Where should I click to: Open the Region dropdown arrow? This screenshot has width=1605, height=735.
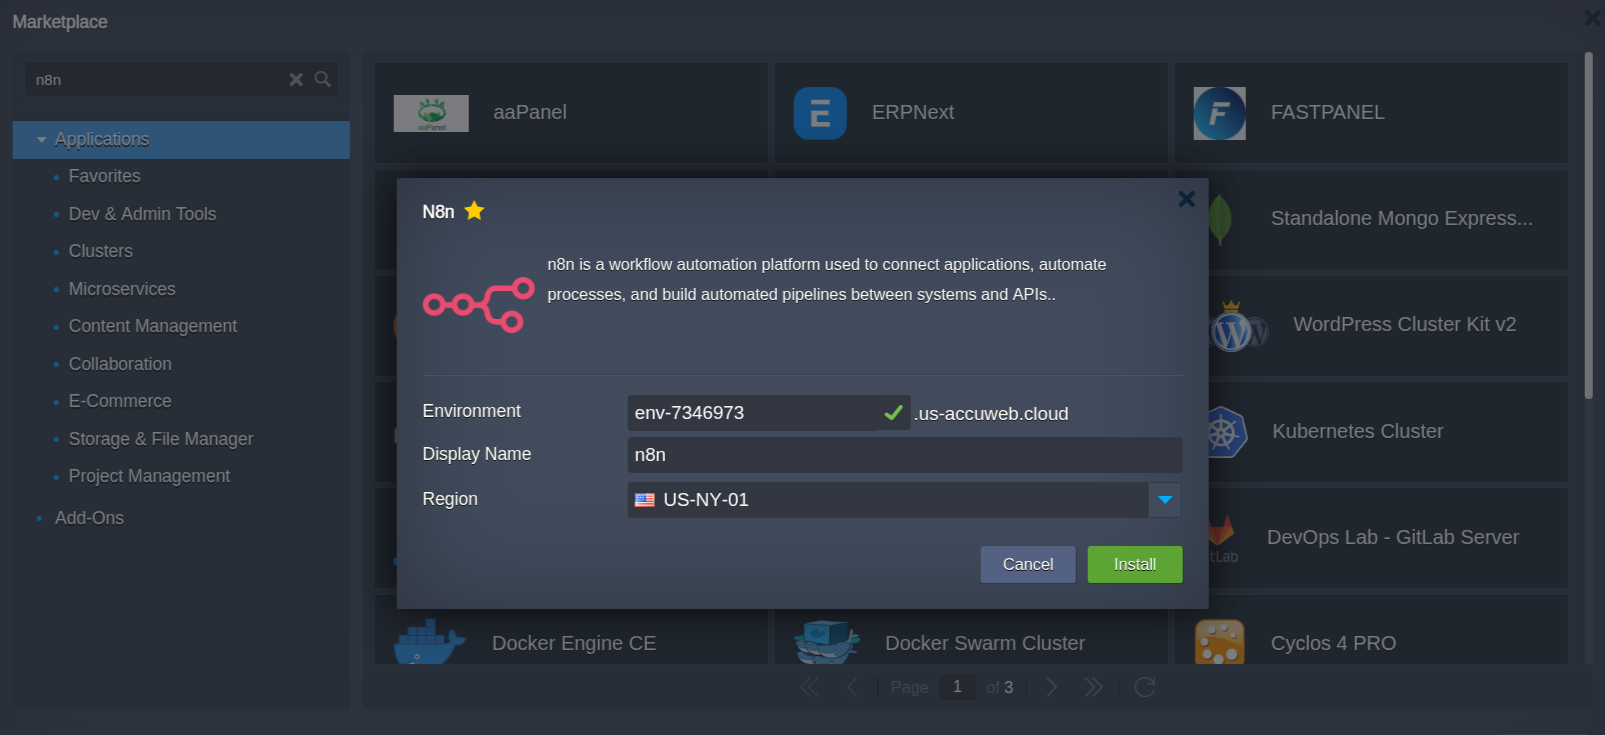pos(1164,500)
